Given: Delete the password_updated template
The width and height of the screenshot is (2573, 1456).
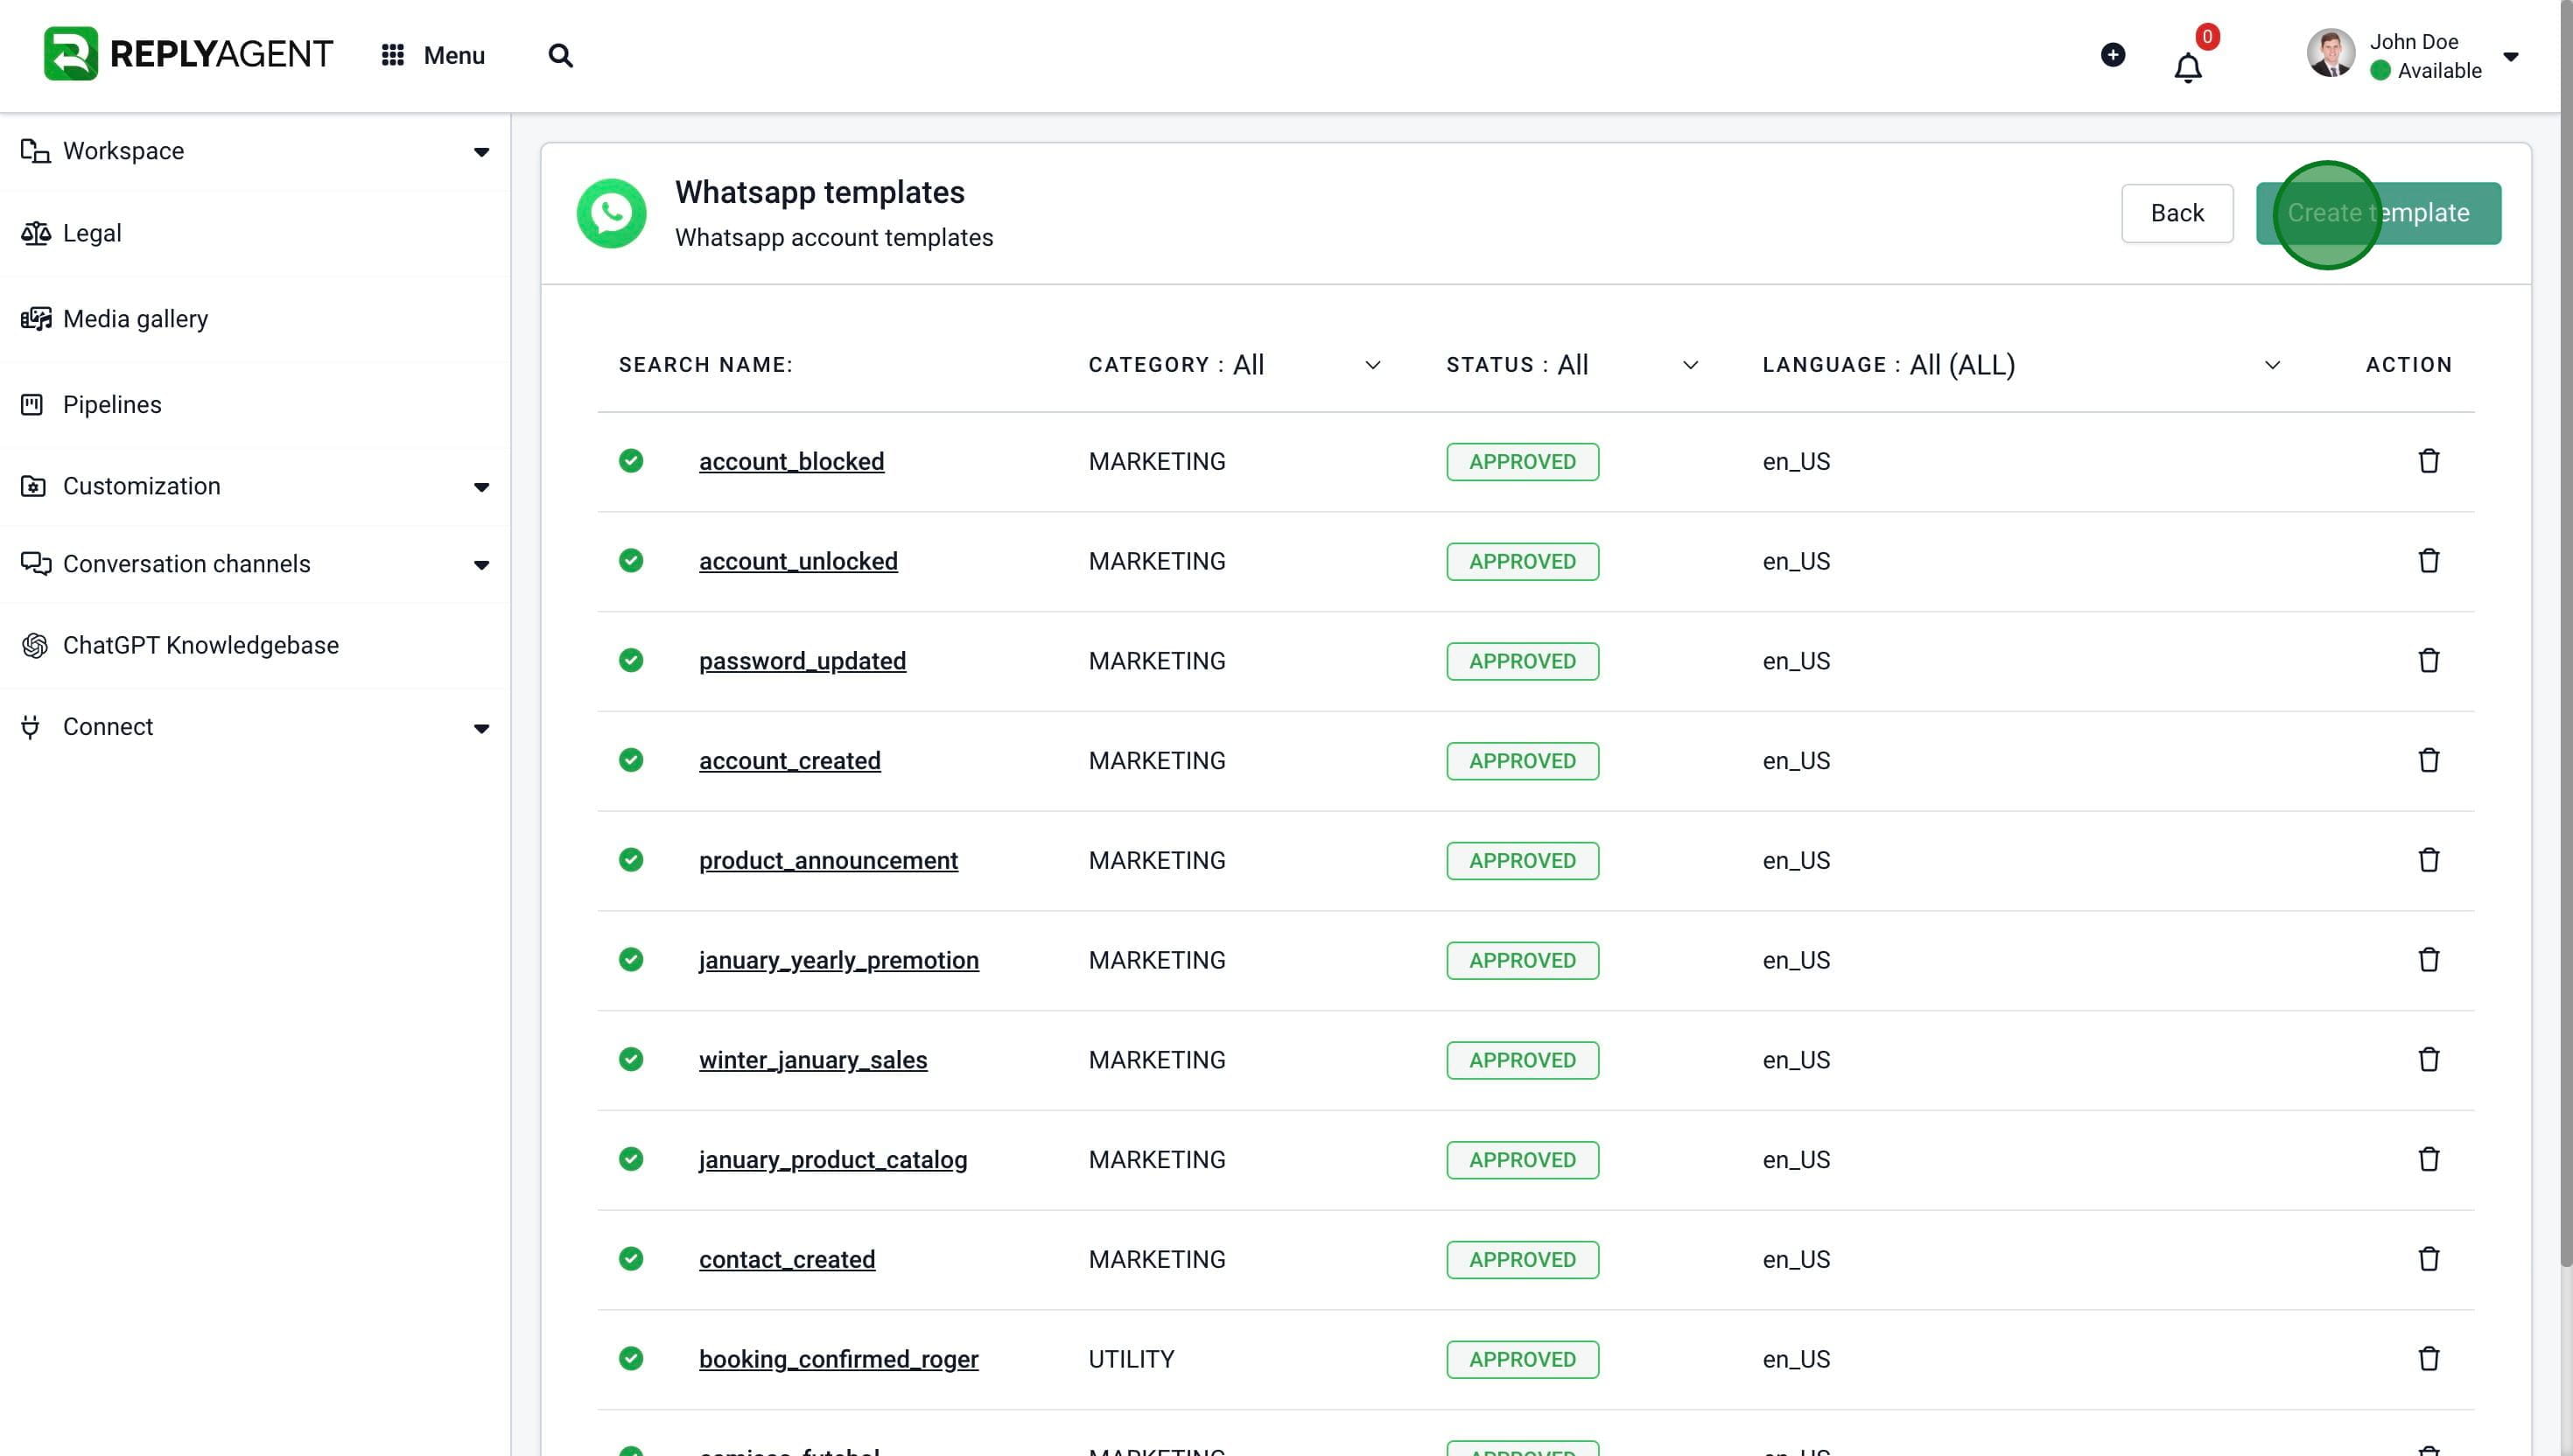Looking at the screenshot, I should coord(2428,661).
